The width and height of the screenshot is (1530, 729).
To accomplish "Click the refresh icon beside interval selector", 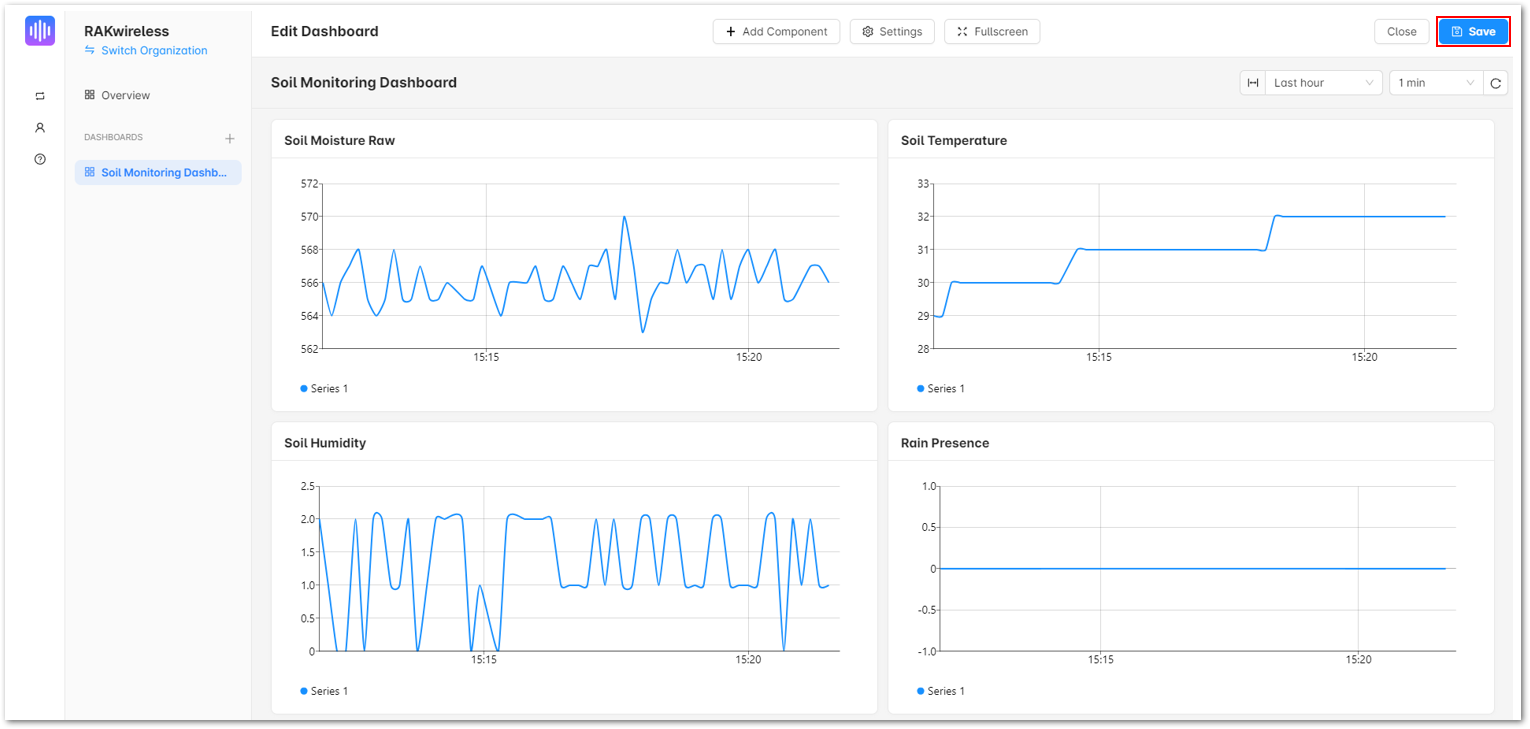I will [1496, 83].
